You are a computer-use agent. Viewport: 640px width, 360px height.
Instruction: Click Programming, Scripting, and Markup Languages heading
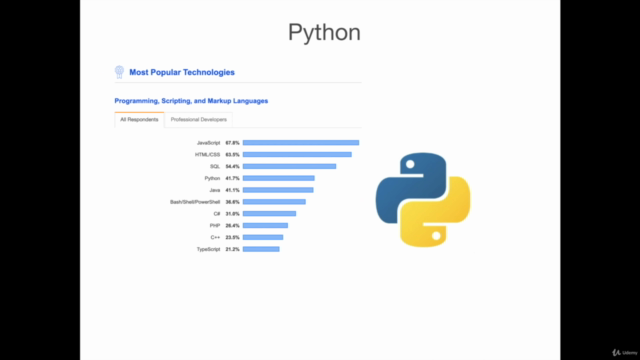(x=191, y=101)
